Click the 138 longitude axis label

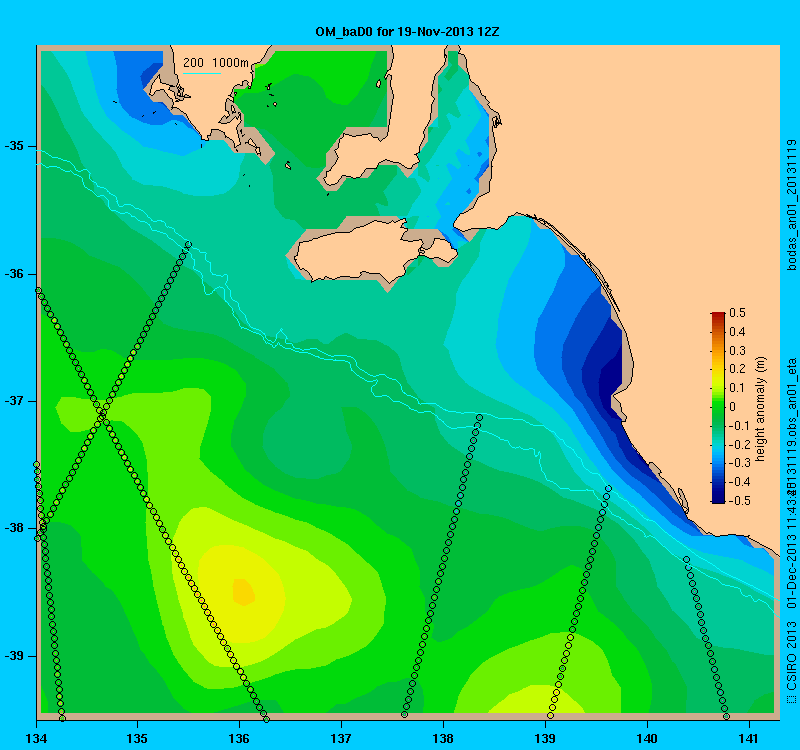pyautogui.click(x=443, y=739)
